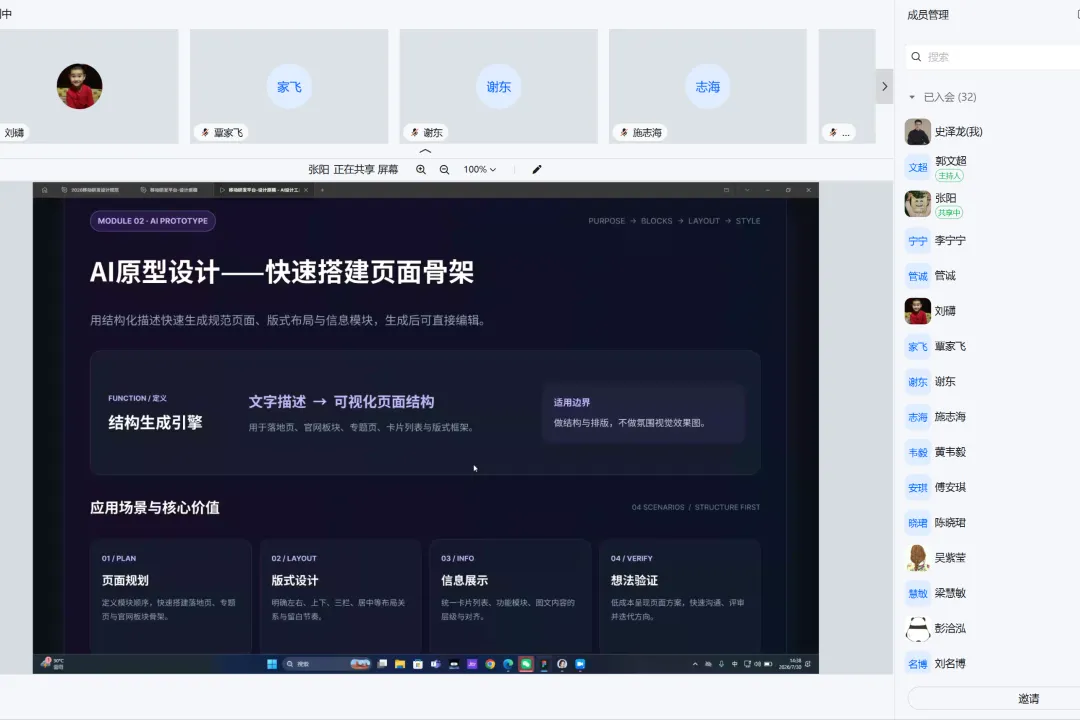Viewport: 1080px width, 720px height.
Task: Open the Microsoft Store in shared taskbar
Action: click(x=417, y=664)
